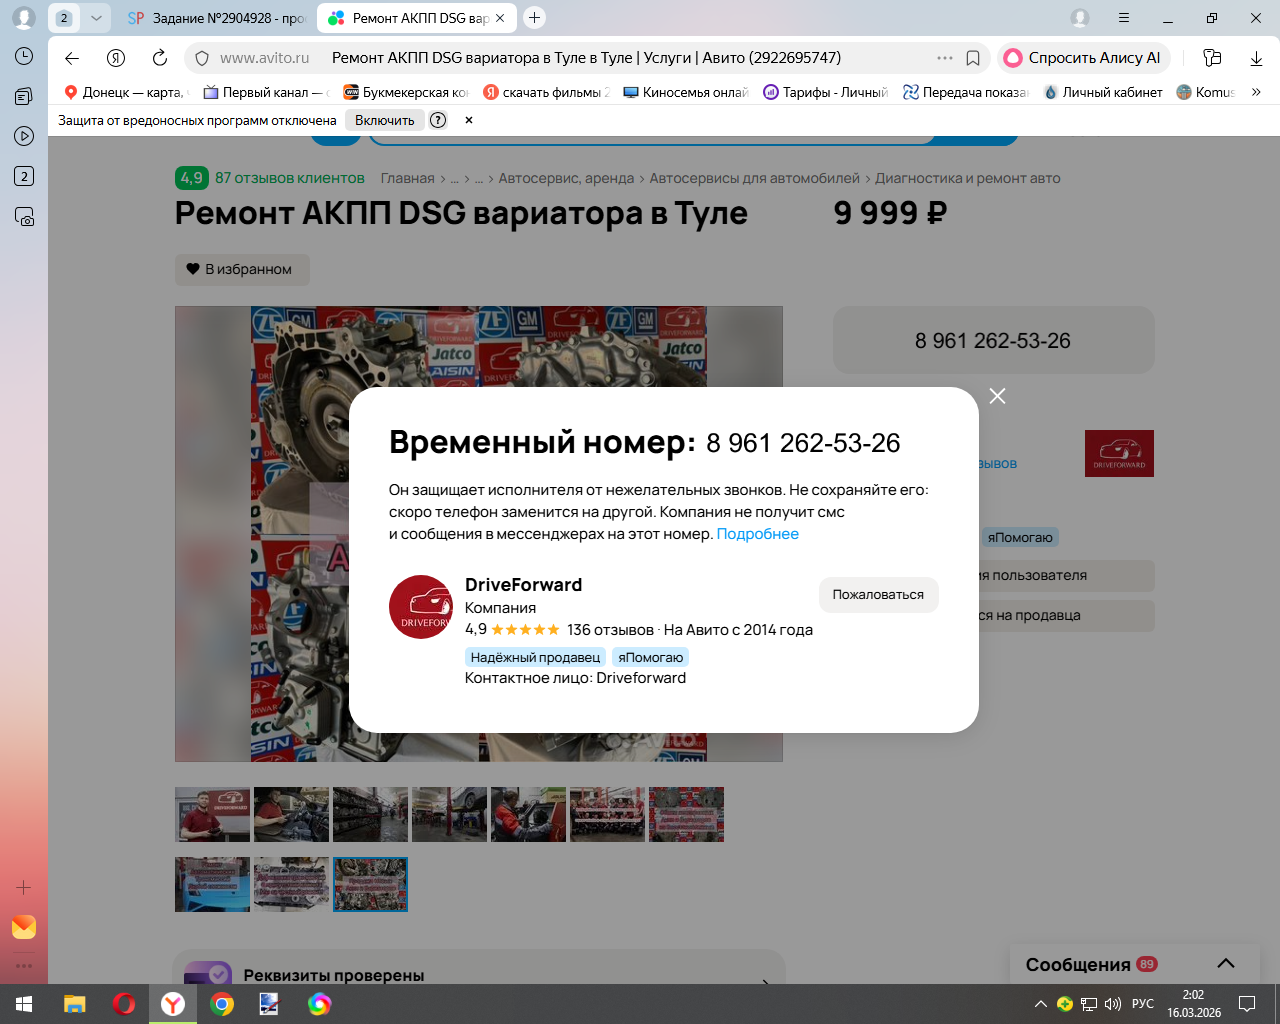The height and width of the screenshot is (1024, 1280).
Task: Open the sidebar screenshot tool
Action: coord(24,216)
